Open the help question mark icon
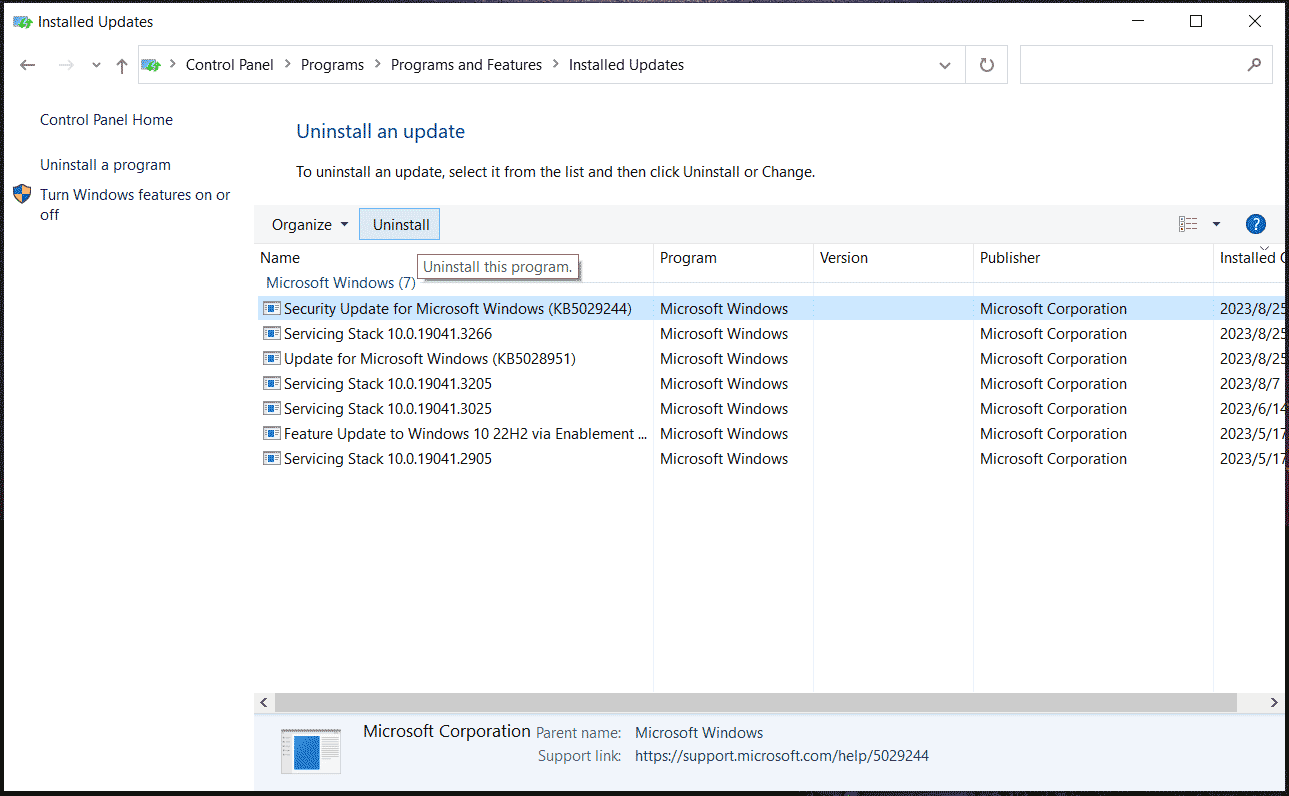 point(1256,224)
